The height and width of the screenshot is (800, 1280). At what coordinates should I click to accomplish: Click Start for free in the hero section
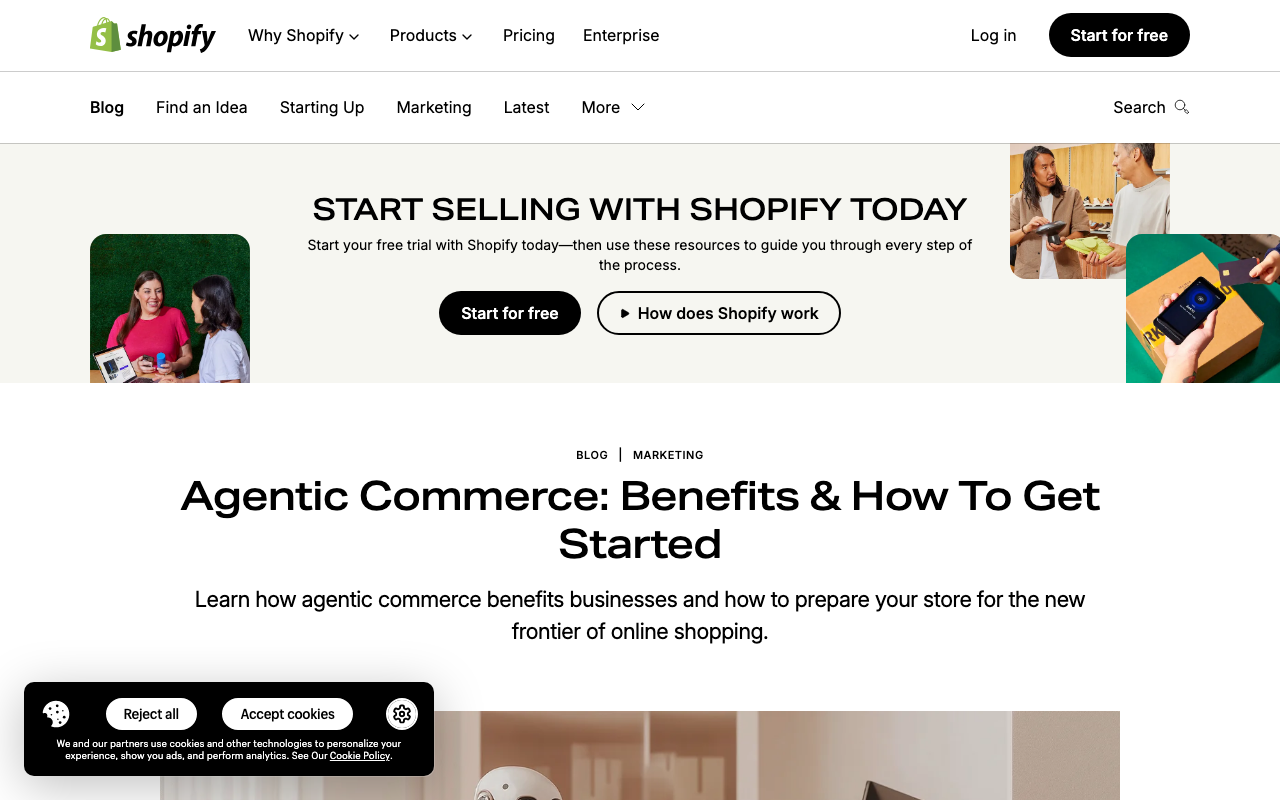tap(509, 312)
